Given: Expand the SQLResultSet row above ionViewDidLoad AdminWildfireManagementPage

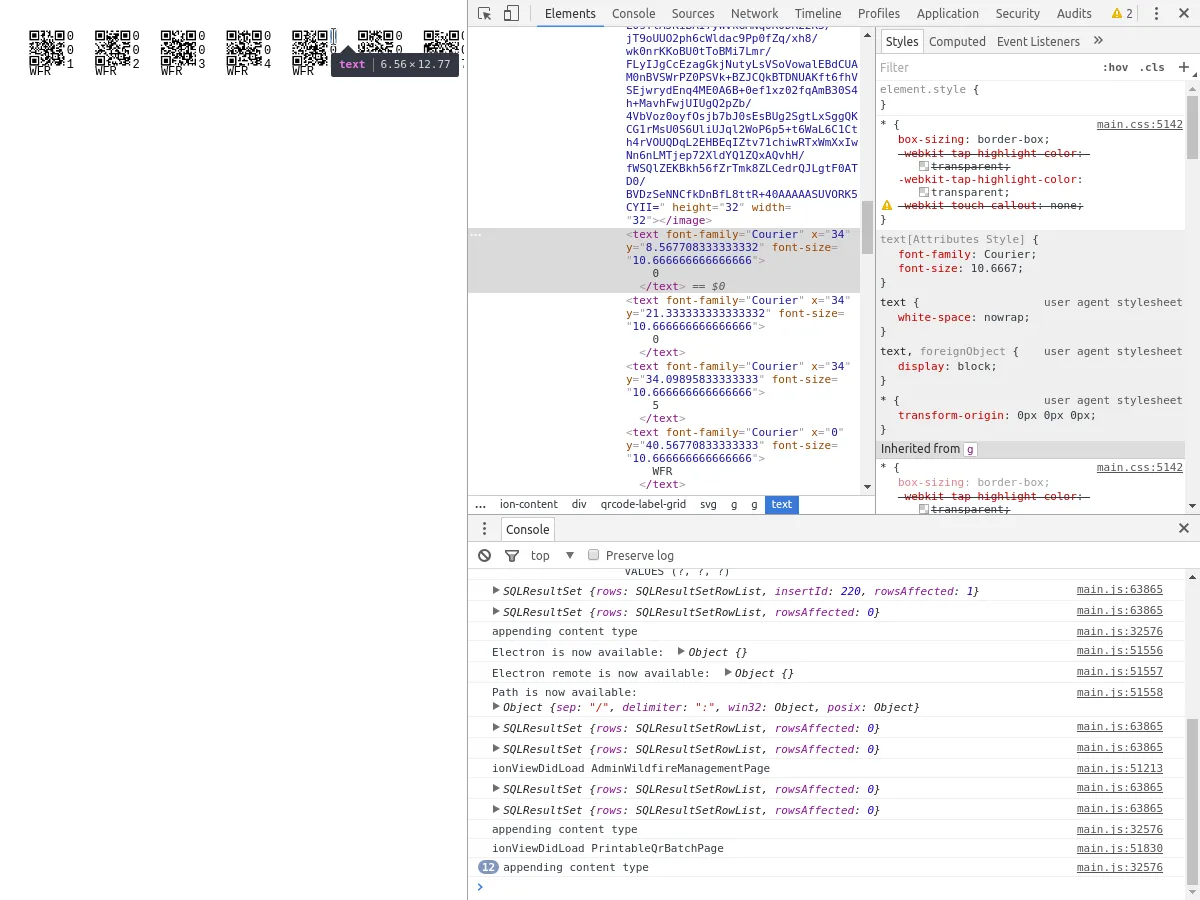Looking at the screenshot, I should 496,748.
